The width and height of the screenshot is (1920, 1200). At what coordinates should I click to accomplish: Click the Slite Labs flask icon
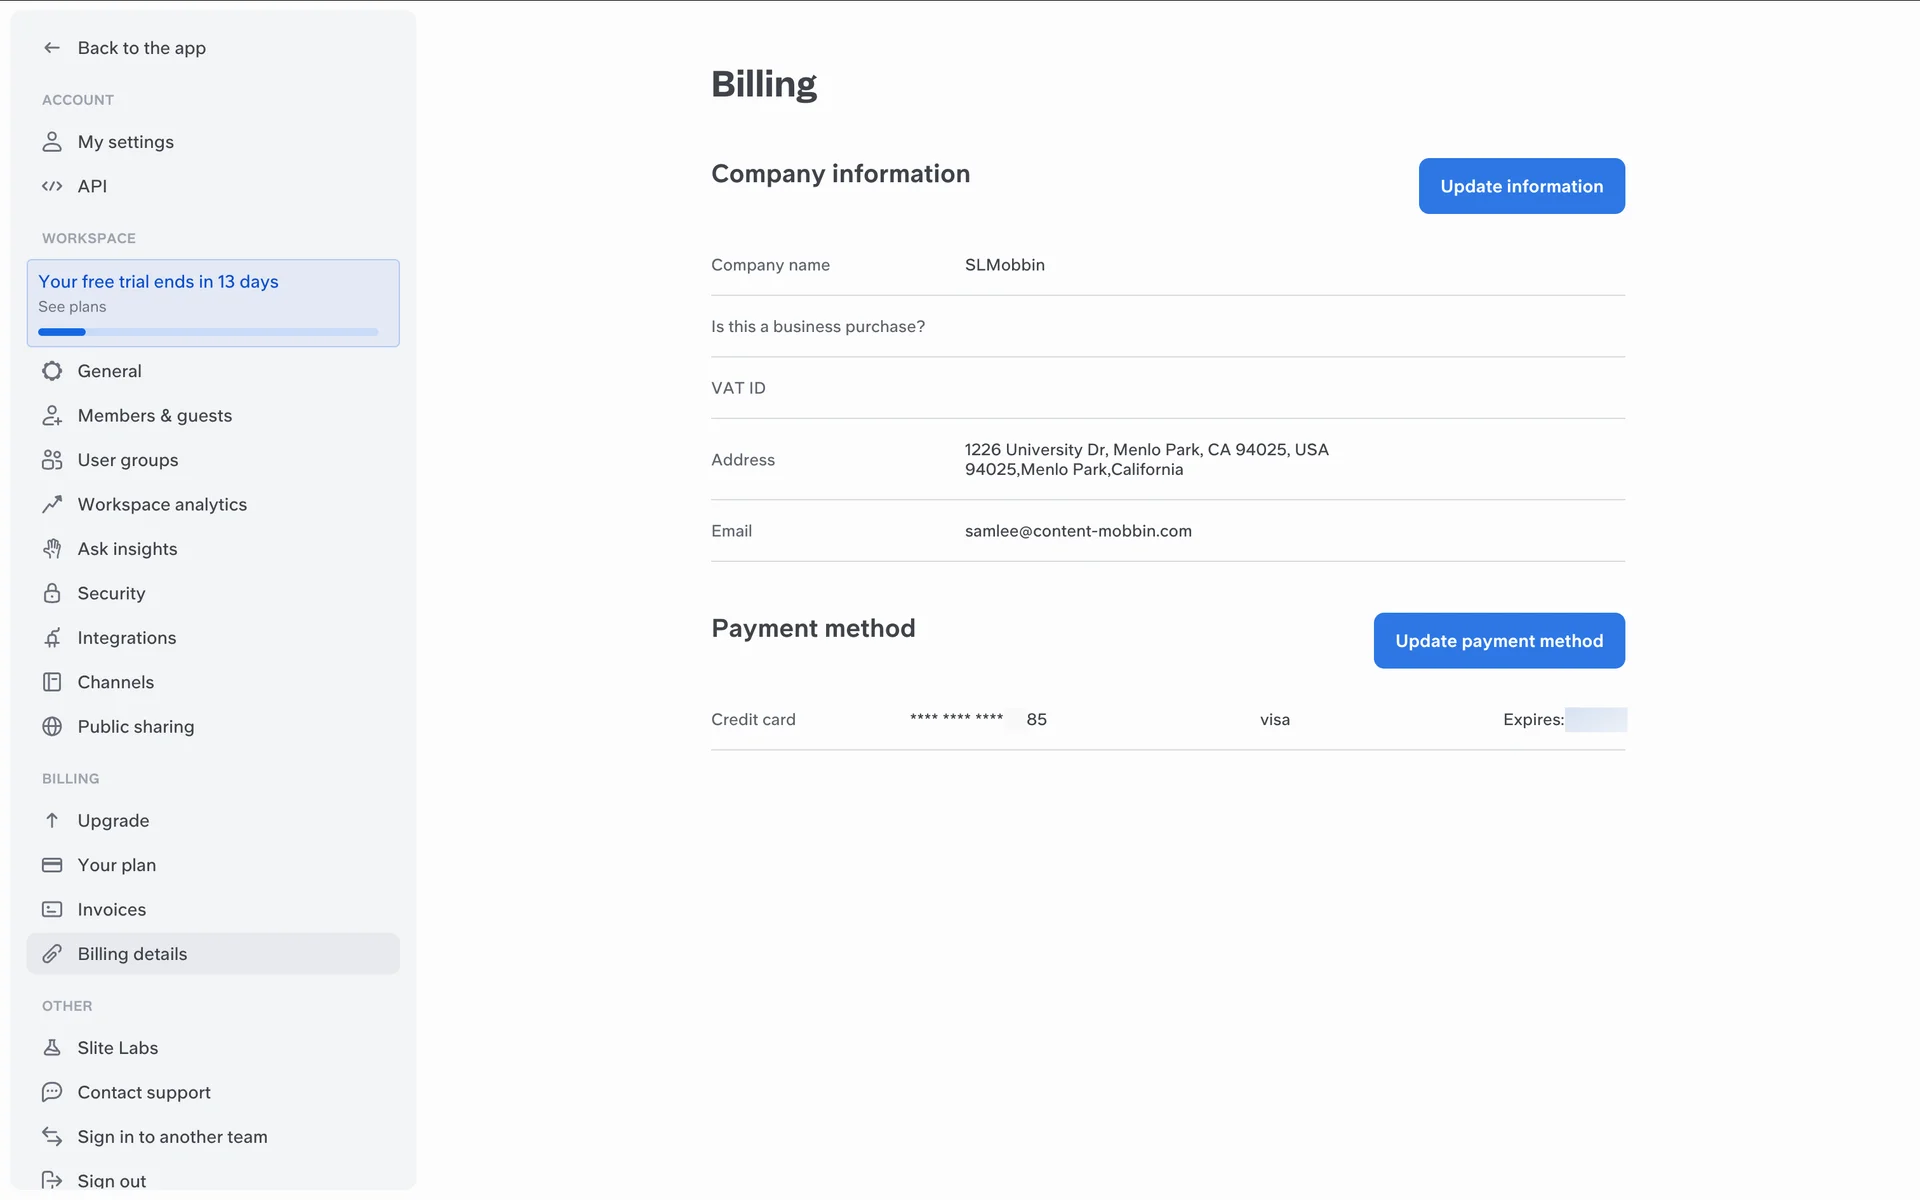[x=52, y=1048]
